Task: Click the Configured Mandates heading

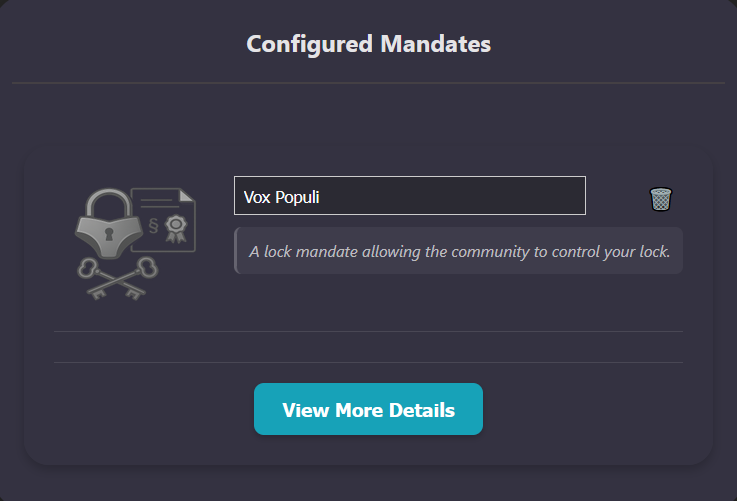Action: (368, 44)
